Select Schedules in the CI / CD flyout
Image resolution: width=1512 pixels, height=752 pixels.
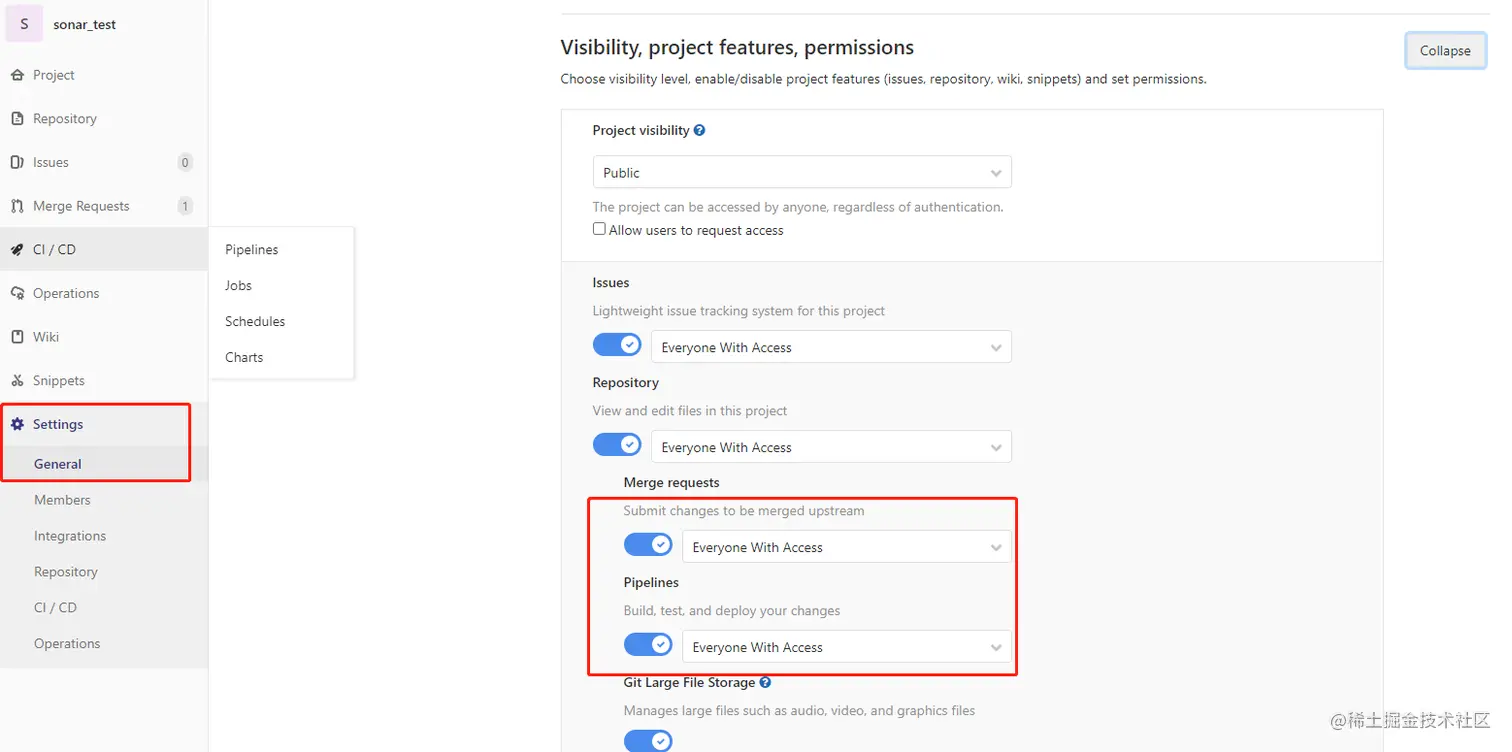click(255, 321)
